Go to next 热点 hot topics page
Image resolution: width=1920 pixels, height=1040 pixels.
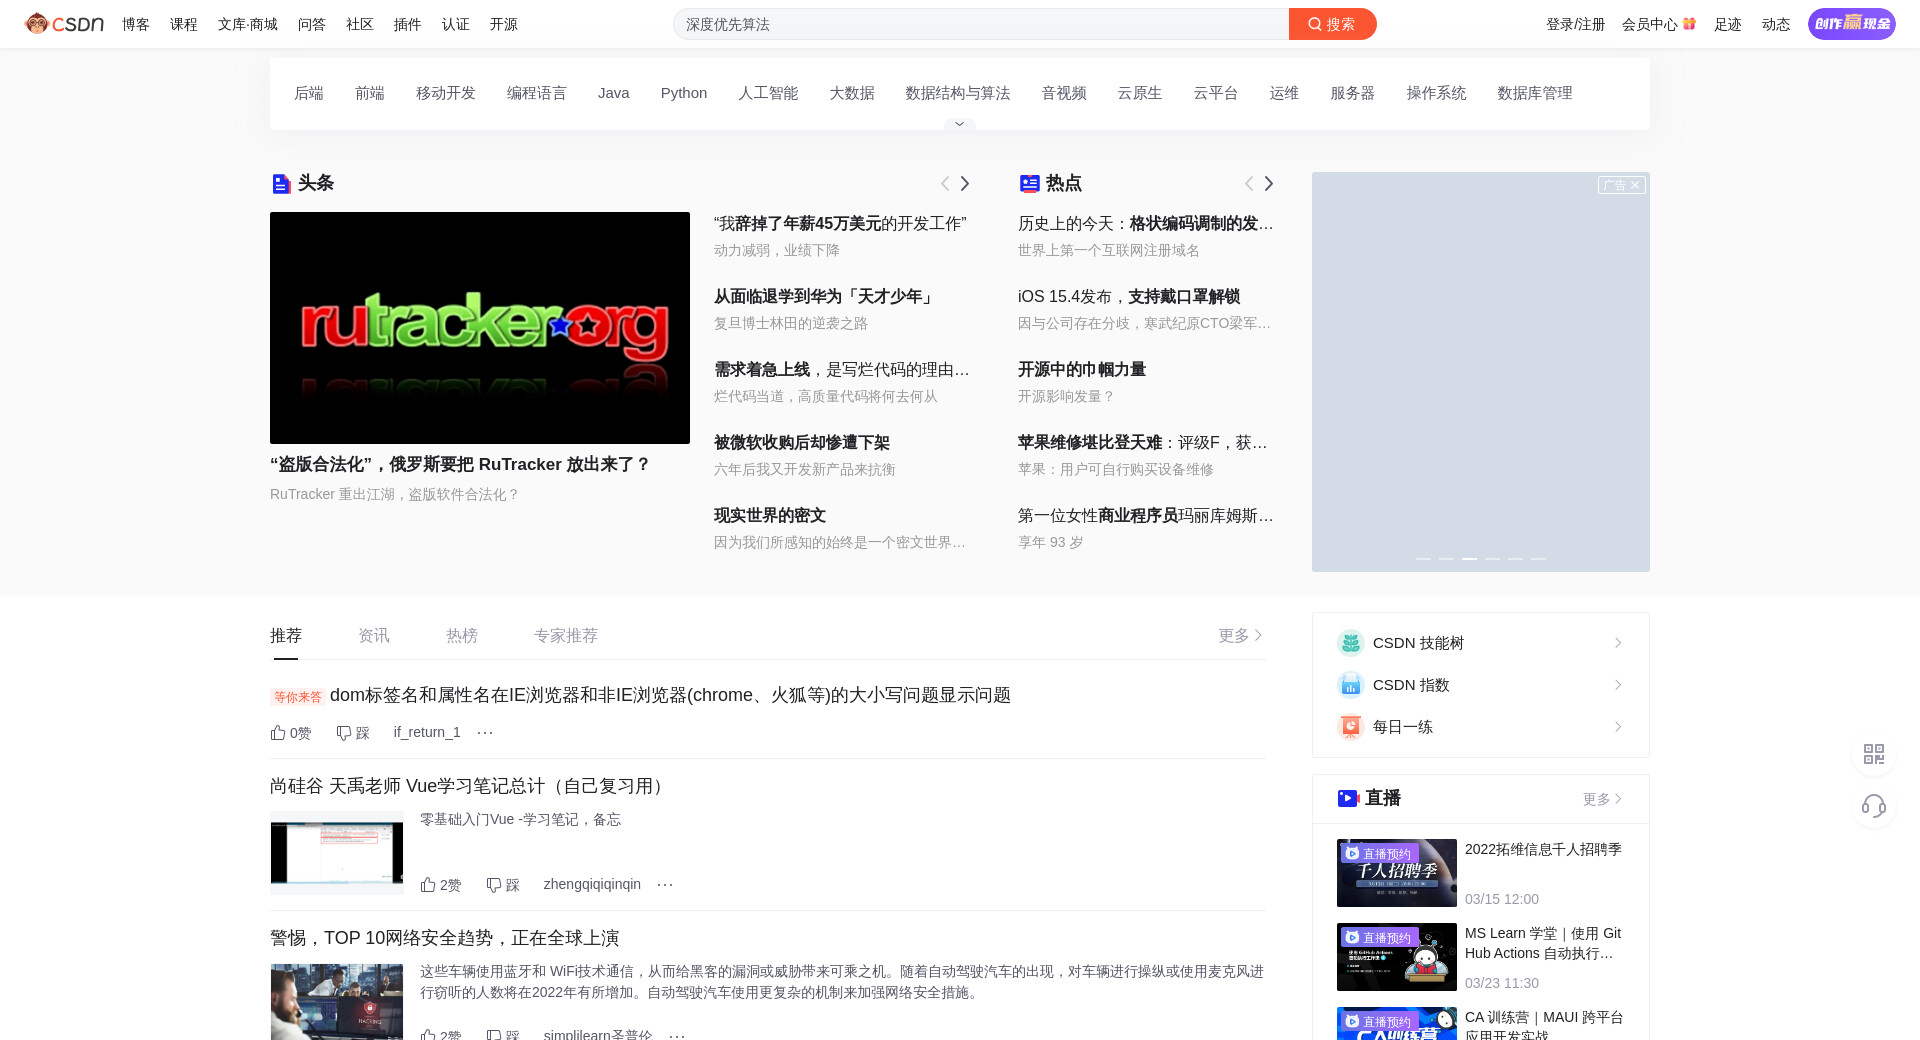(x=1269, y=184)
